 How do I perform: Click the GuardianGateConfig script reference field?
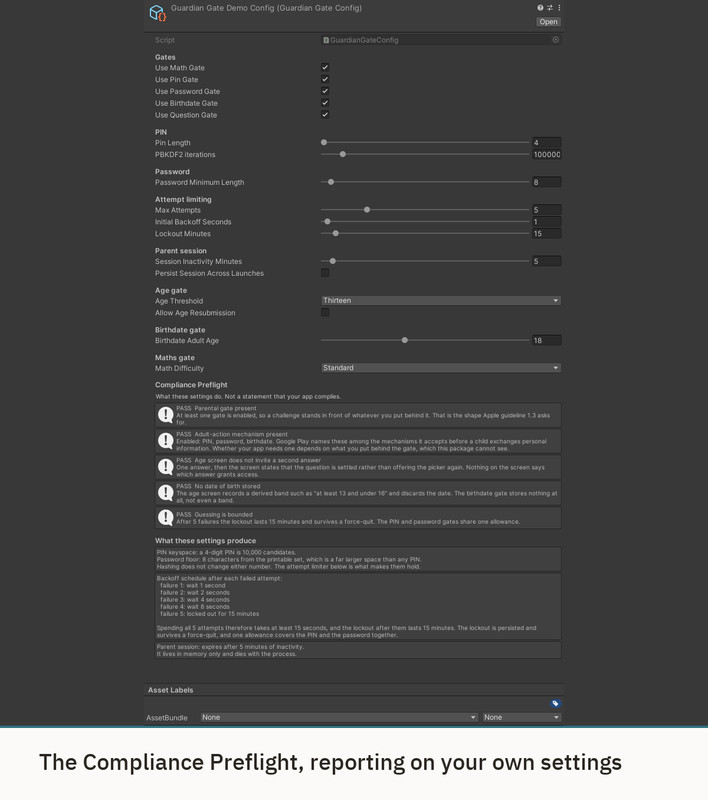click(x=441, y=40)
